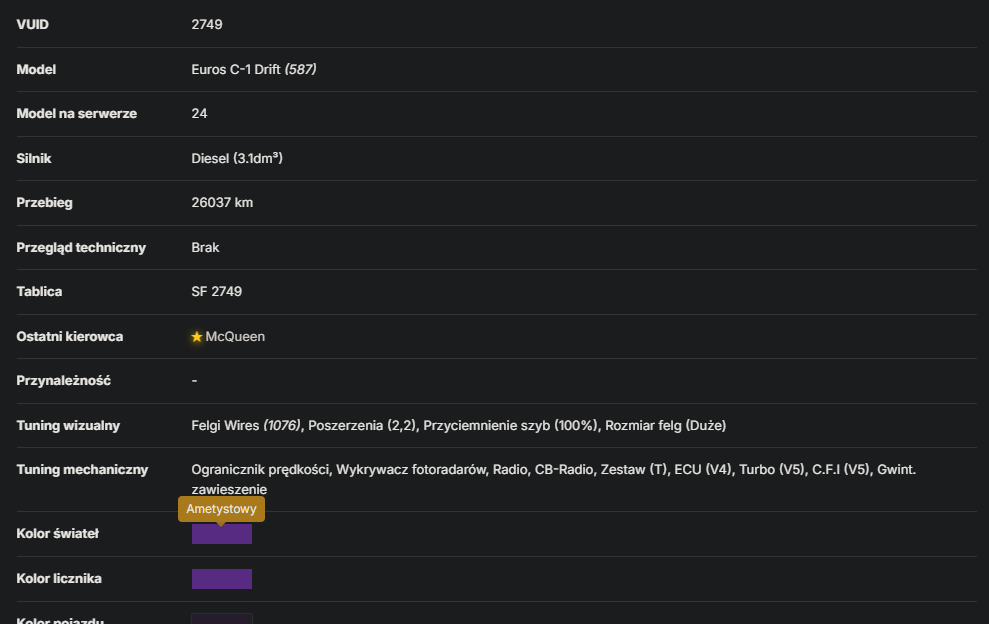Screen dimensions: 989x624
Task: Click the Kolor pojazdu label
Action: pos(60,620)
